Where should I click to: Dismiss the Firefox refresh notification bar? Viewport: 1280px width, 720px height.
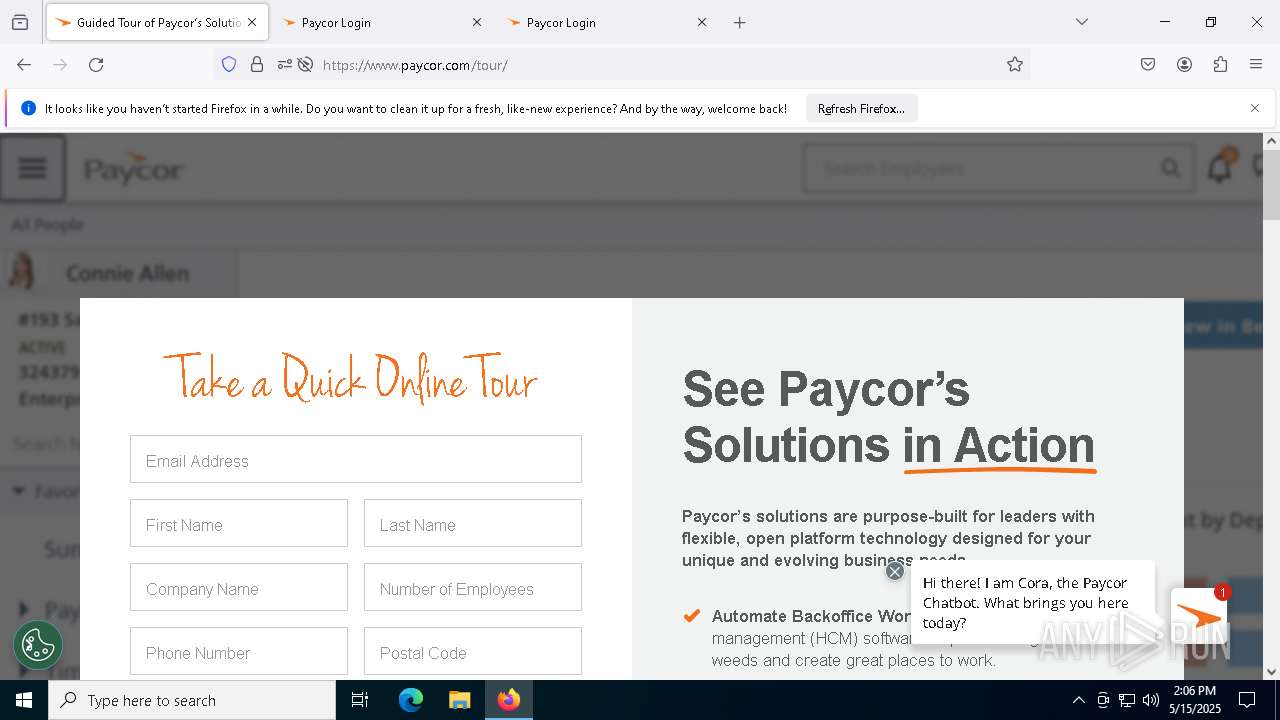pos(1255,108)
